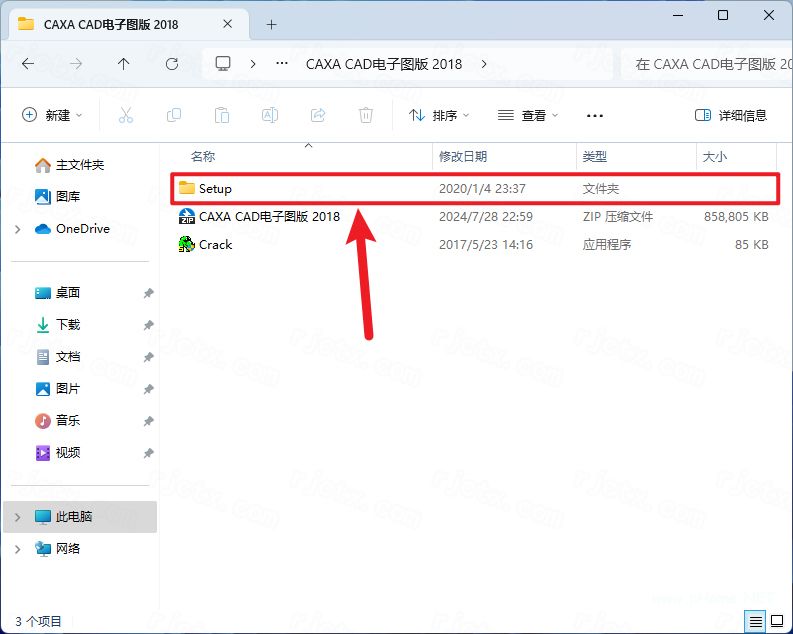Select the Crack application icon
793x634 pixels.
187,244
